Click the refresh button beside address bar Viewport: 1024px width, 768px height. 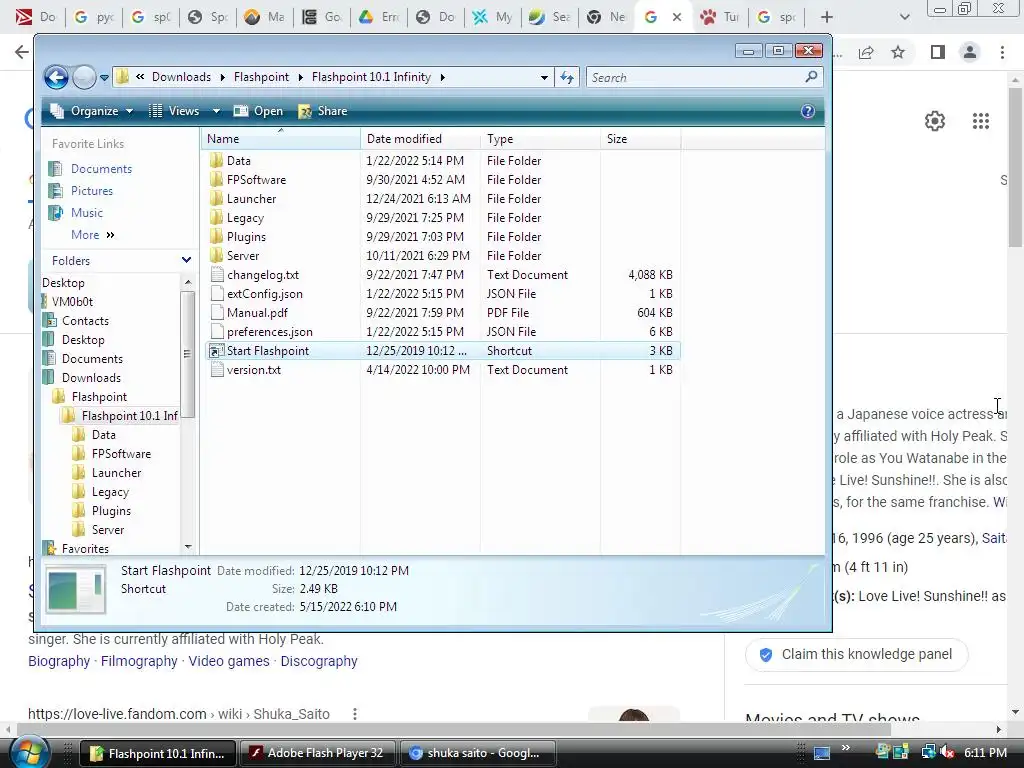567,77
